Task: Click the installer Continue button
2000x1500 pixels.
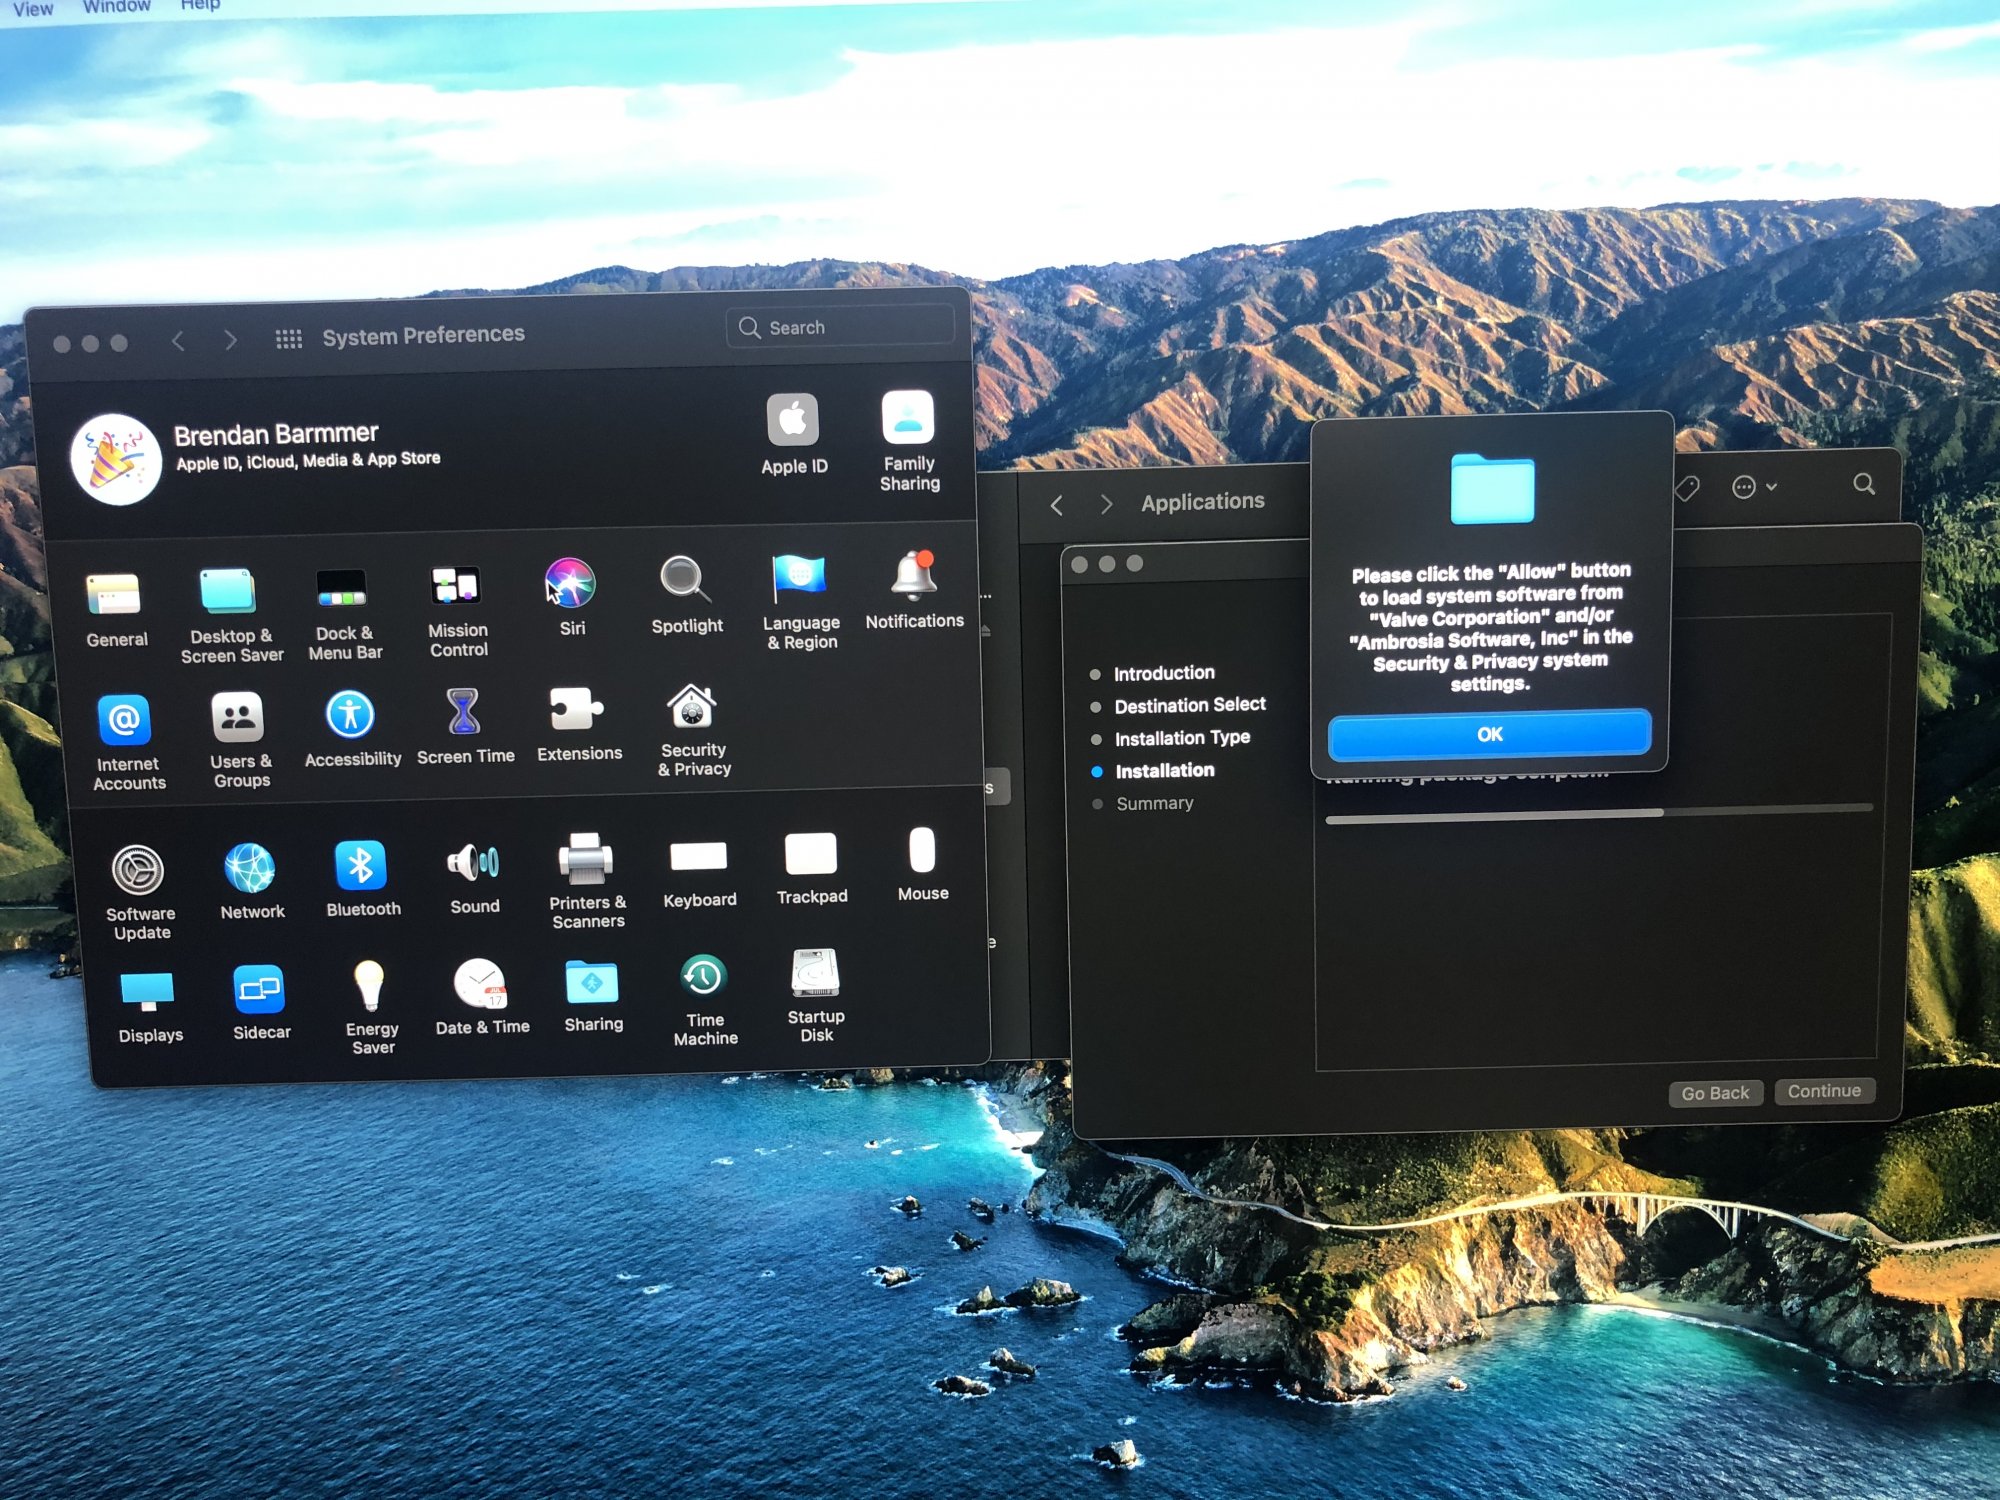Action: coord(1824,1091)
